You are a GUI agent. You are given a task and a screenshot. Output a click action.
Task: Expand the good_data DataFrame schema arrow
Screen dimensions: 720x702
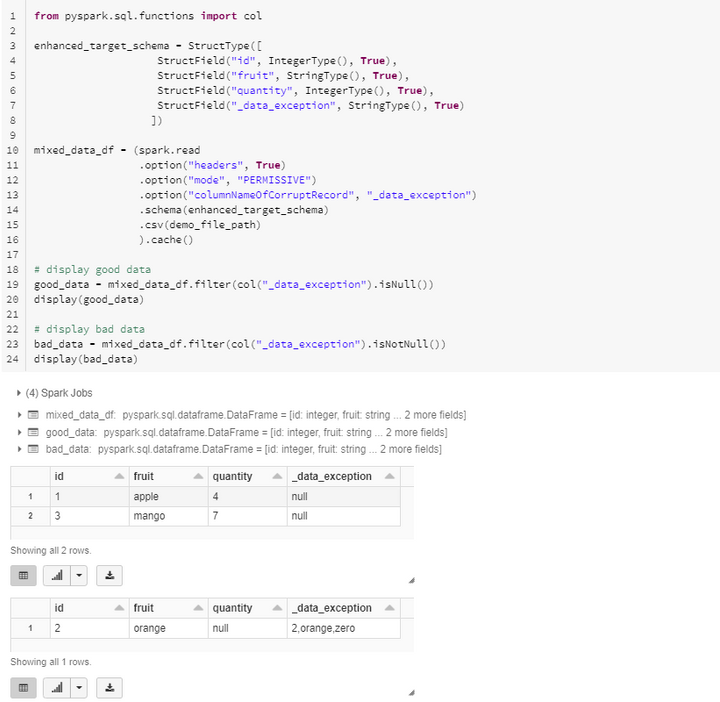(x=19, y=432)
